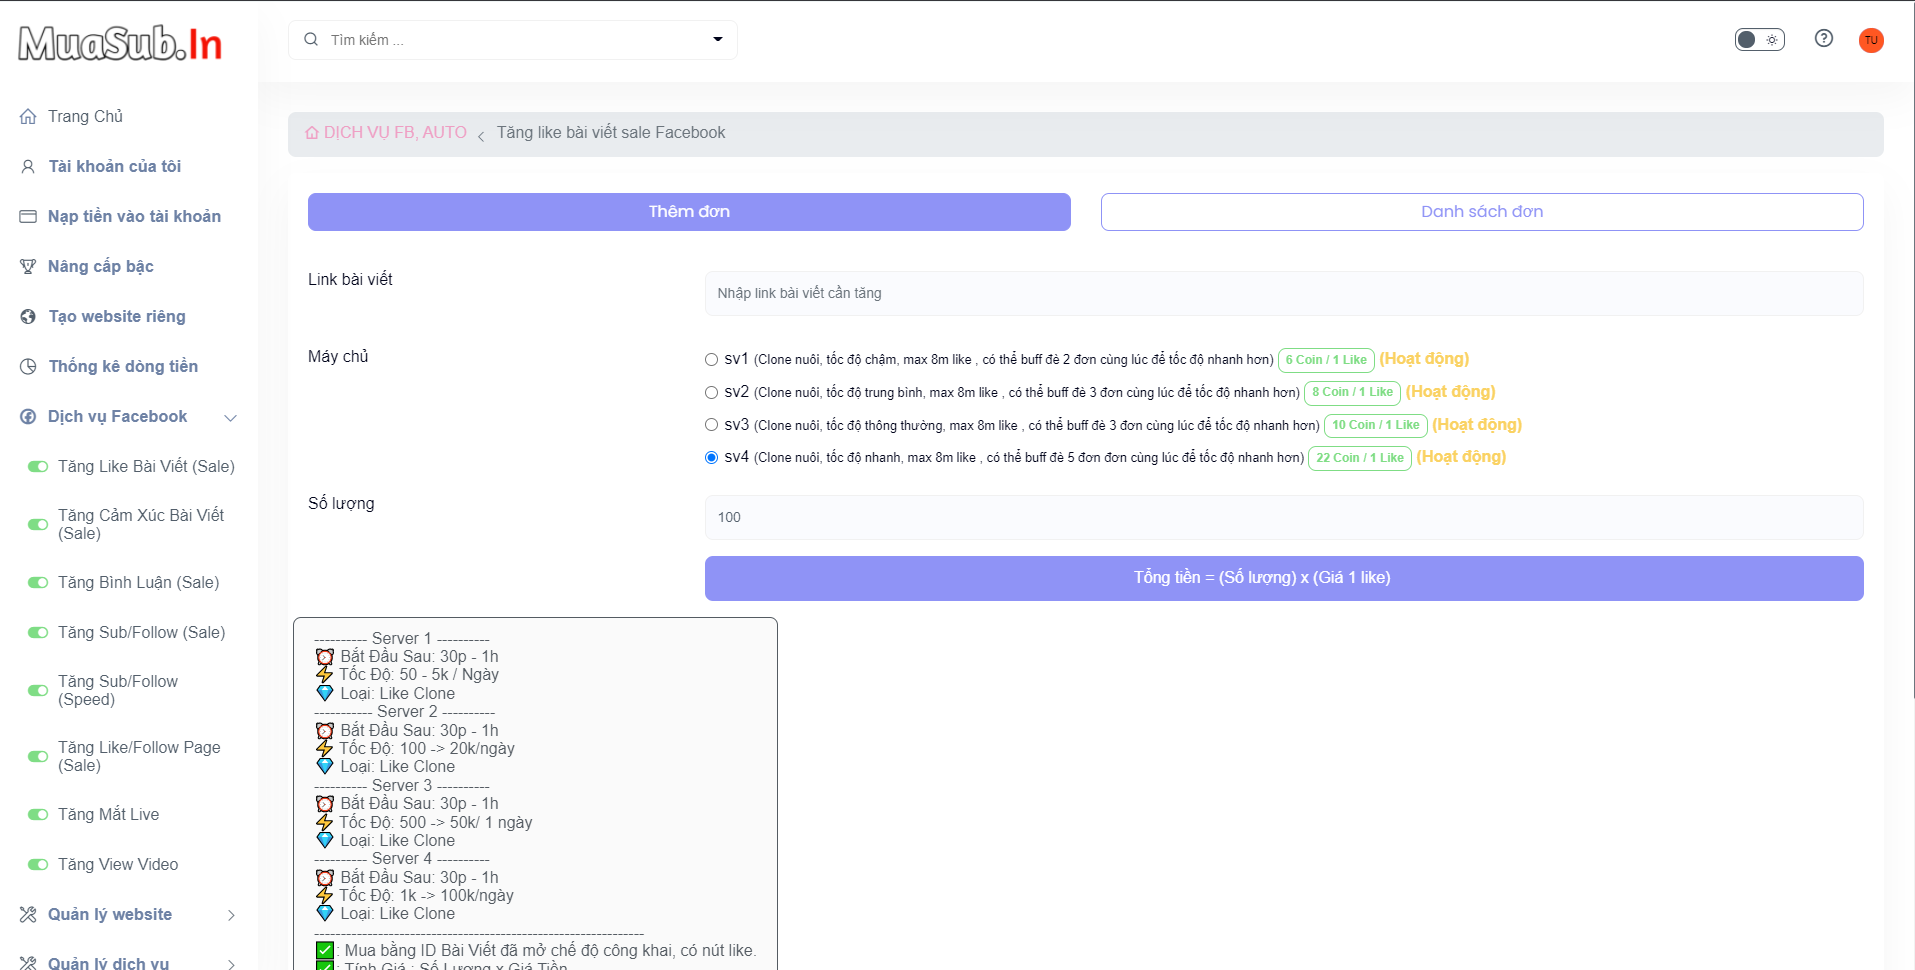Screen dimensions: 1915x970
Task: Click the breadcrumb home icon
Action: [312, 133]
